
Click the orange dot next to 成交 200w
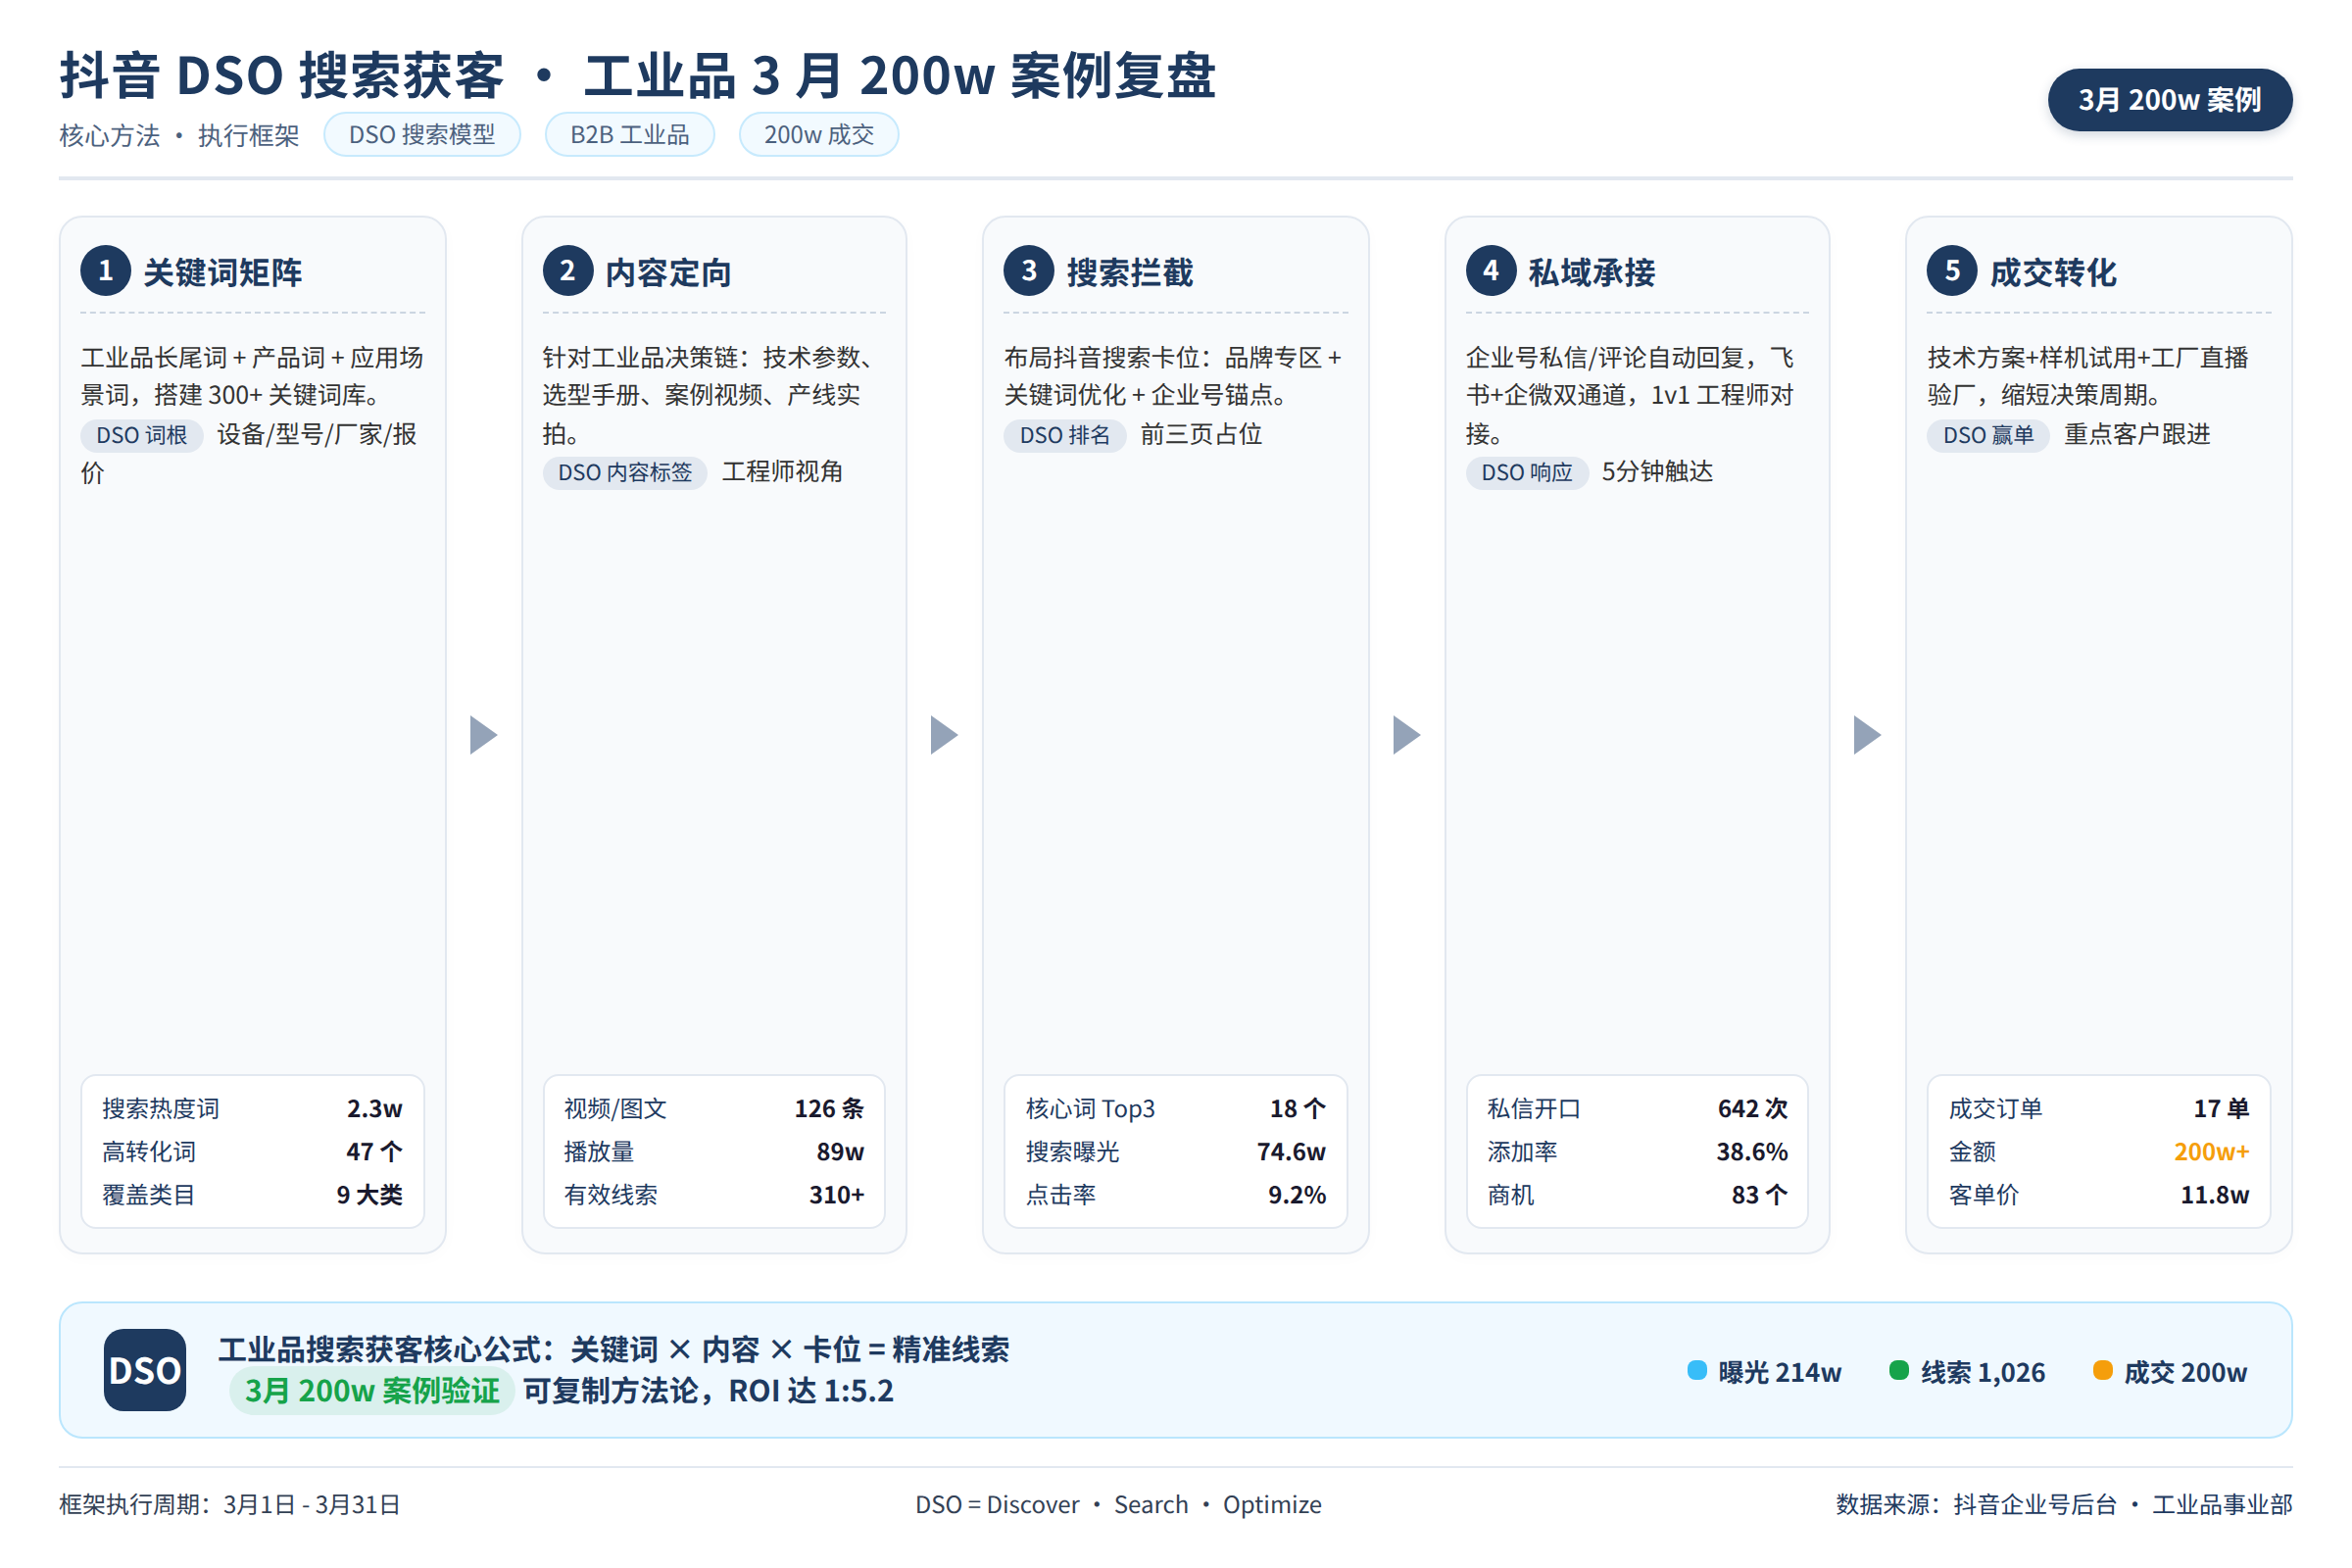pyautogui.click(x=2103, y=1370)
